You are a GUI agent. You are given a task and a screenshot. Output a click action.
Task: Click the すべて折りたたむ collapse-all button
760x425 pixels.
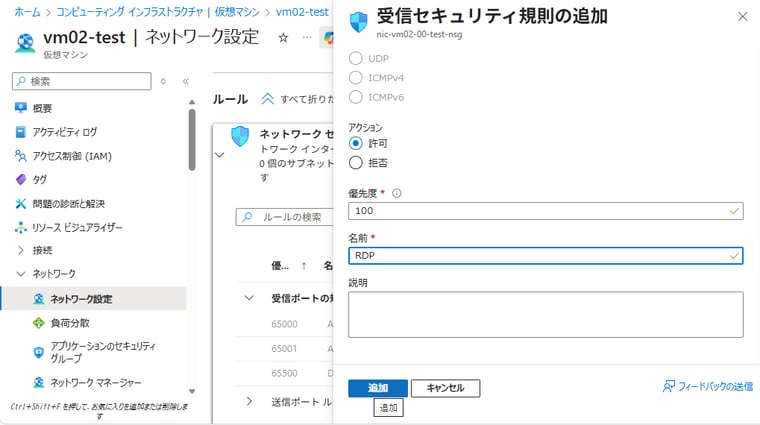pyautogui.click(x=298, y=99)
